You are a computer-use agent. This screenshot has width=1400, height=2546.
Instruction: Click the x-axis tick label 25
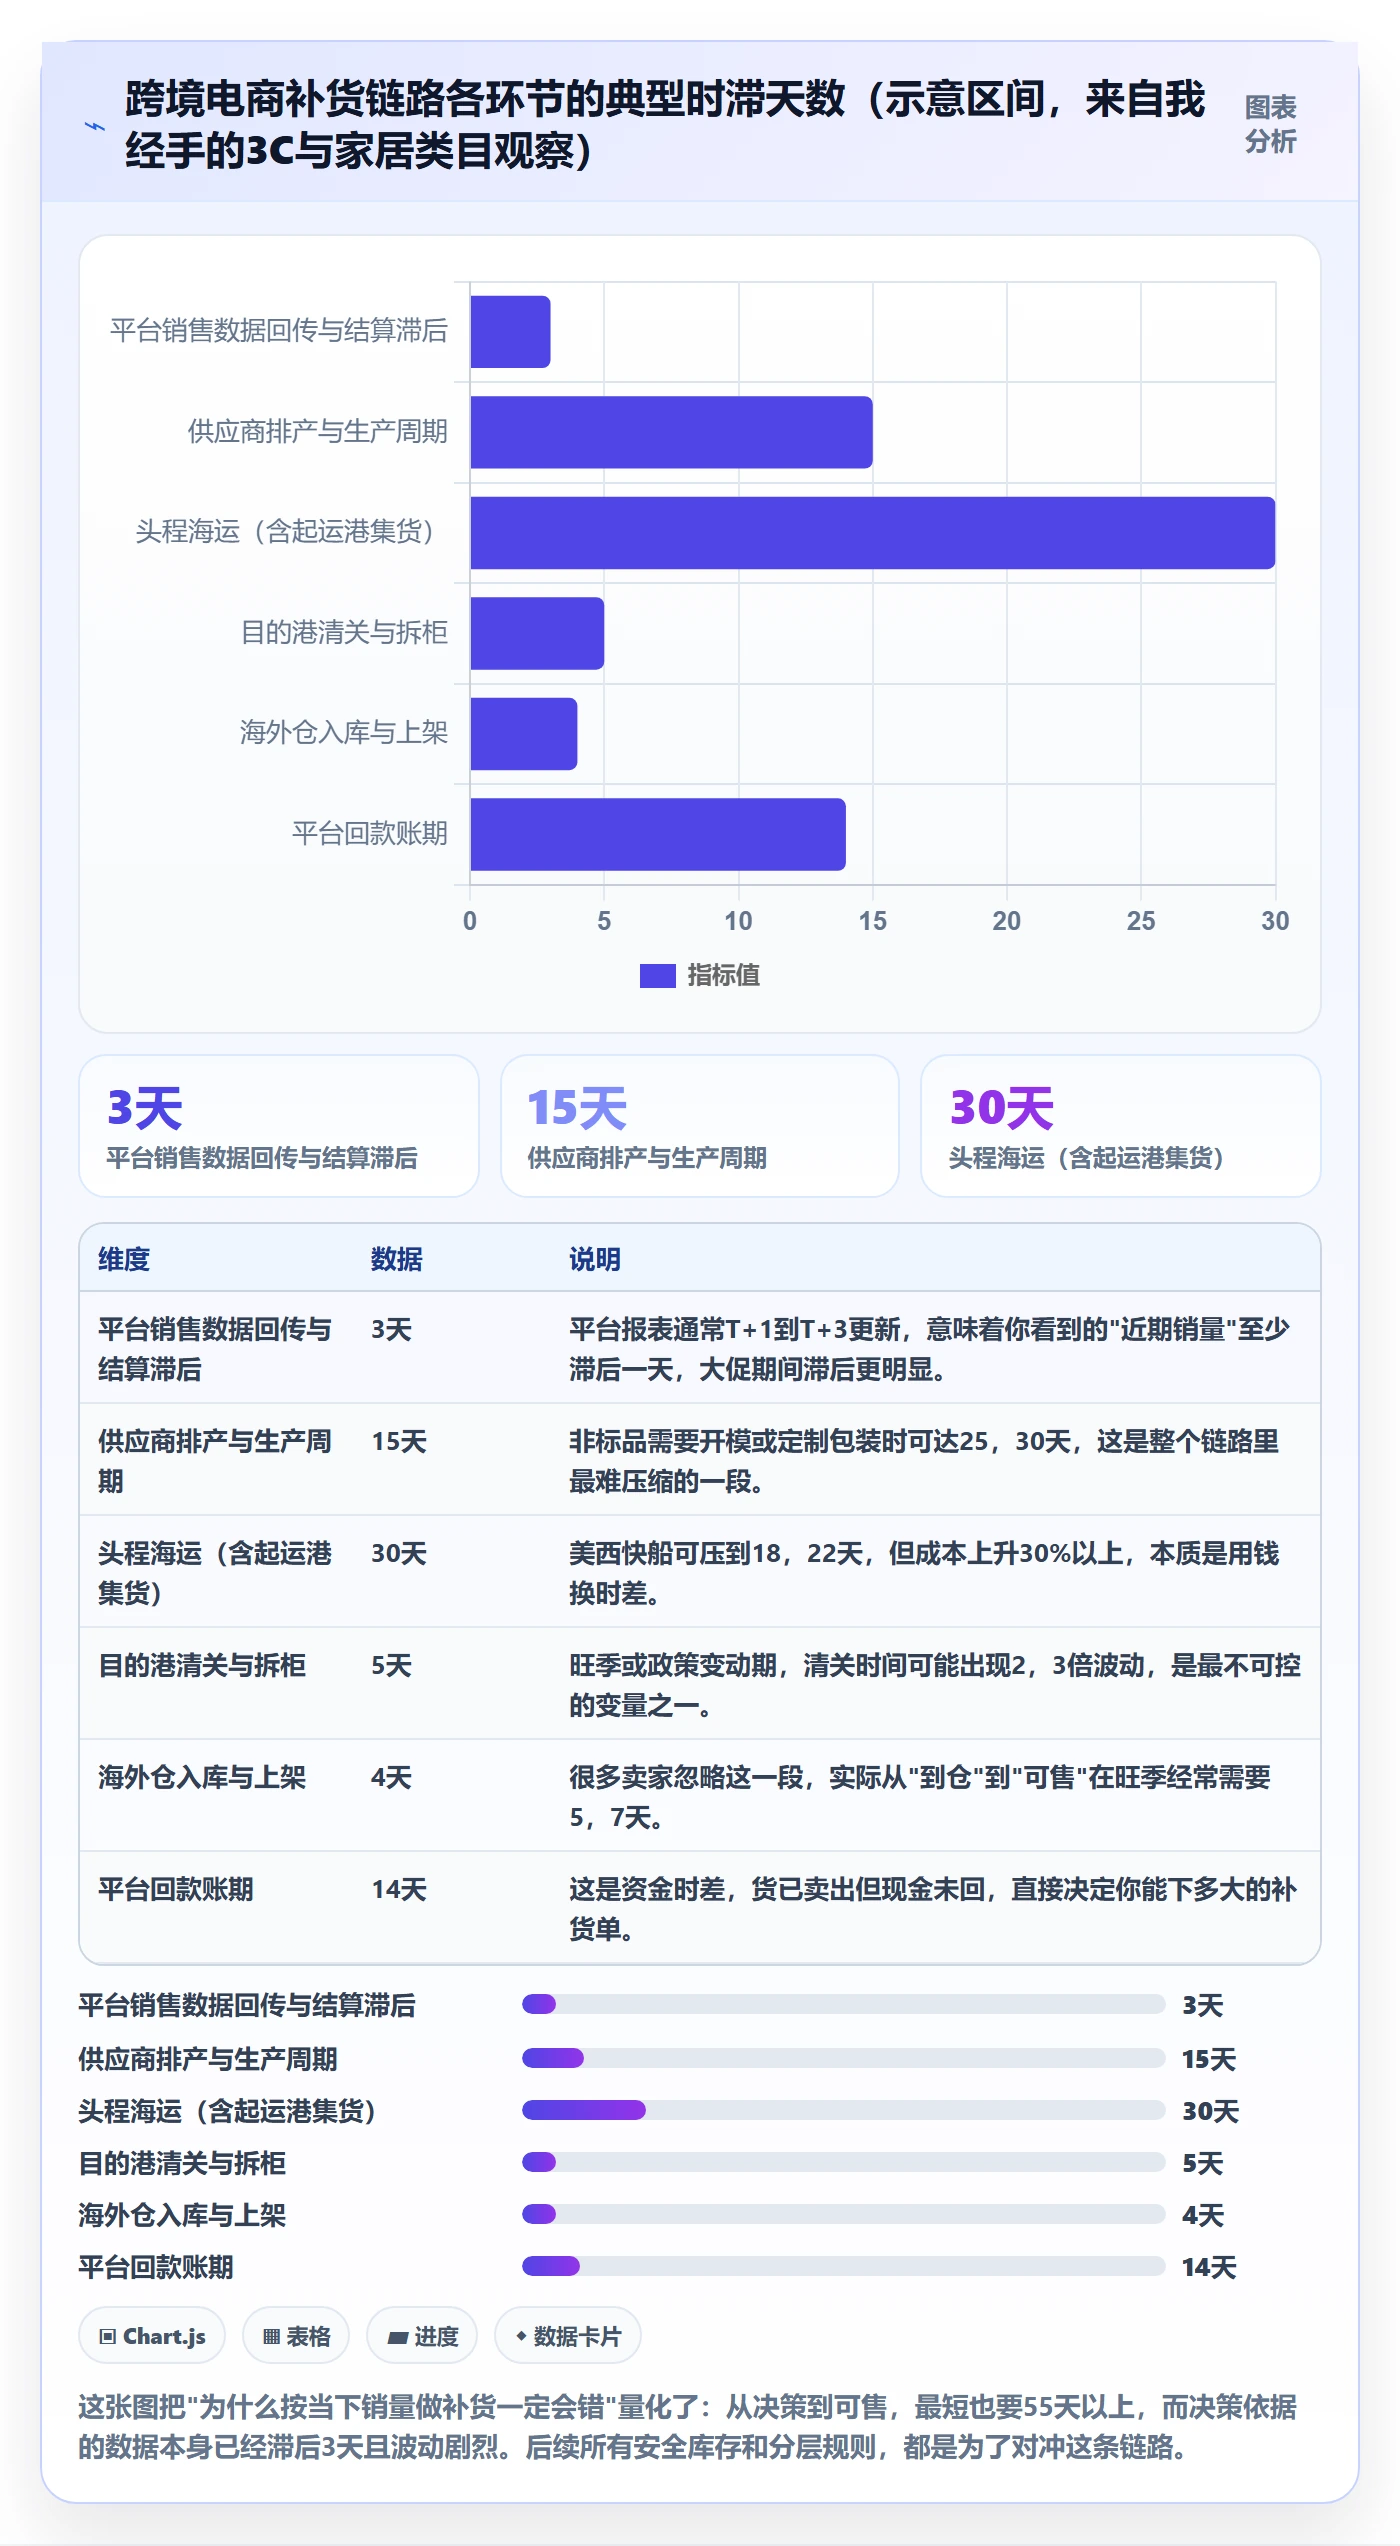tap(1141, 921)
